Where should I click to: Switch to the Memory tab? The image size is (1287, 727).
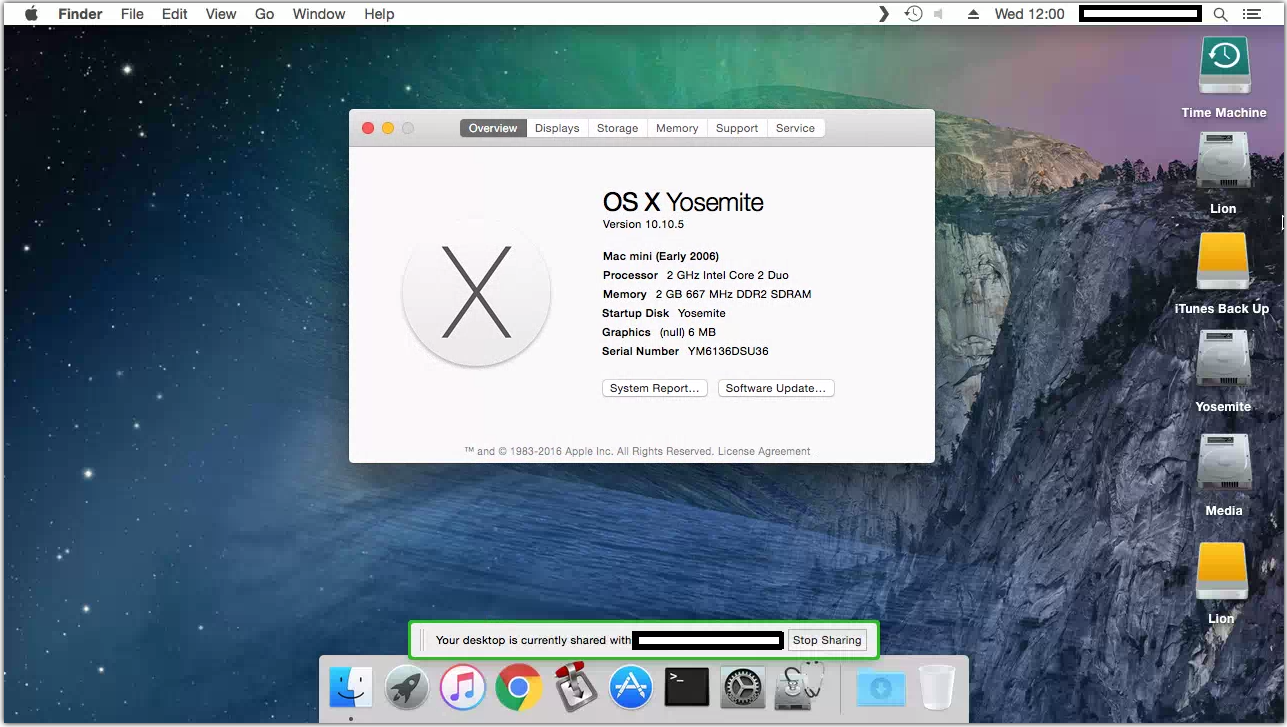point(677,128)
